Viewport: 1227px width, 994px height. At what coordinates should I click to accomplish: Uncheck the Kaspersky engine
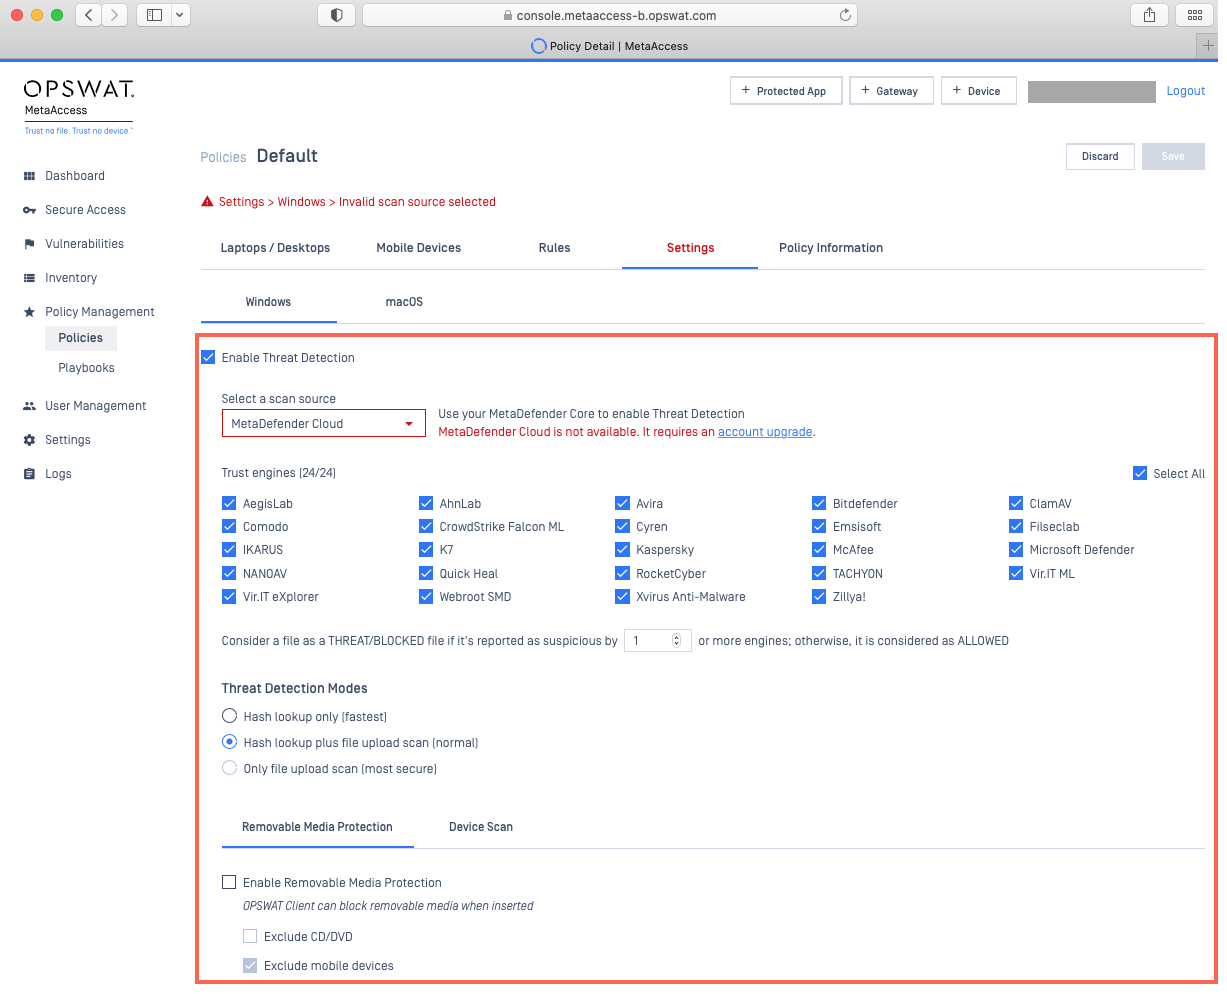coord(623,550)
